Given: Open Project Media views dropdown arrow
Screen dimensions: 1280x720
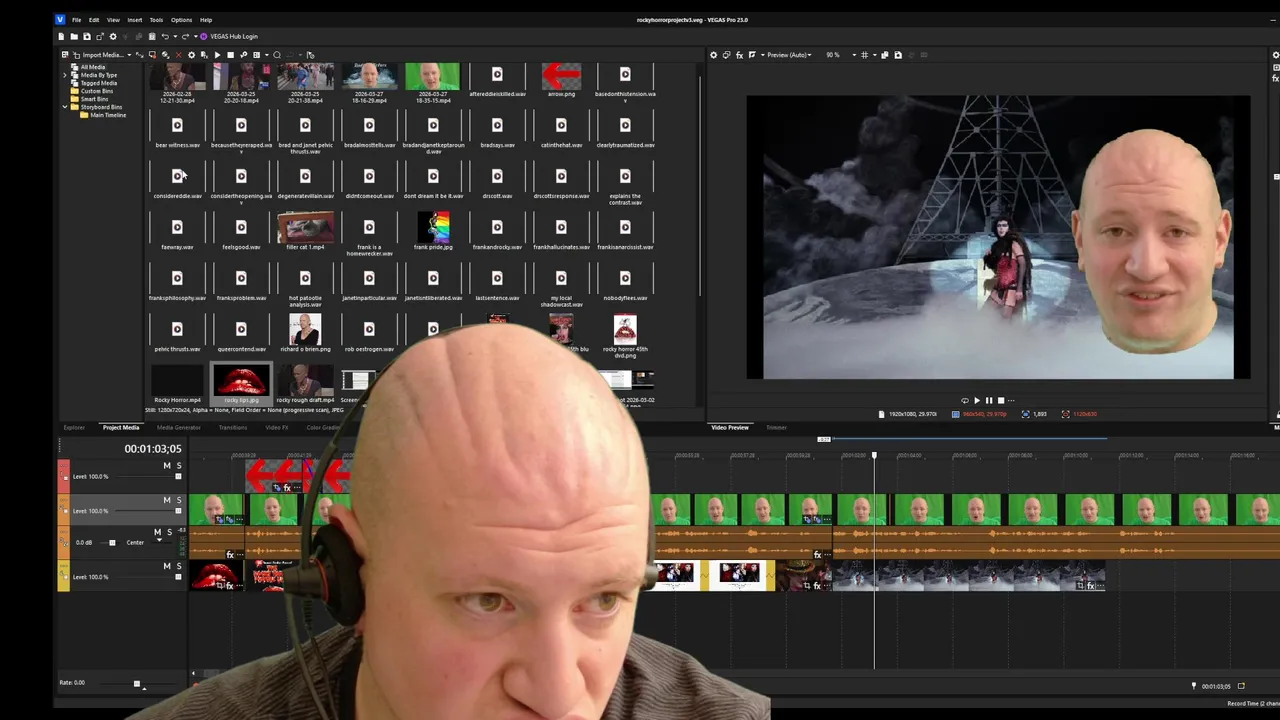Looking at the screenshot, I should (x=266, y=55).
